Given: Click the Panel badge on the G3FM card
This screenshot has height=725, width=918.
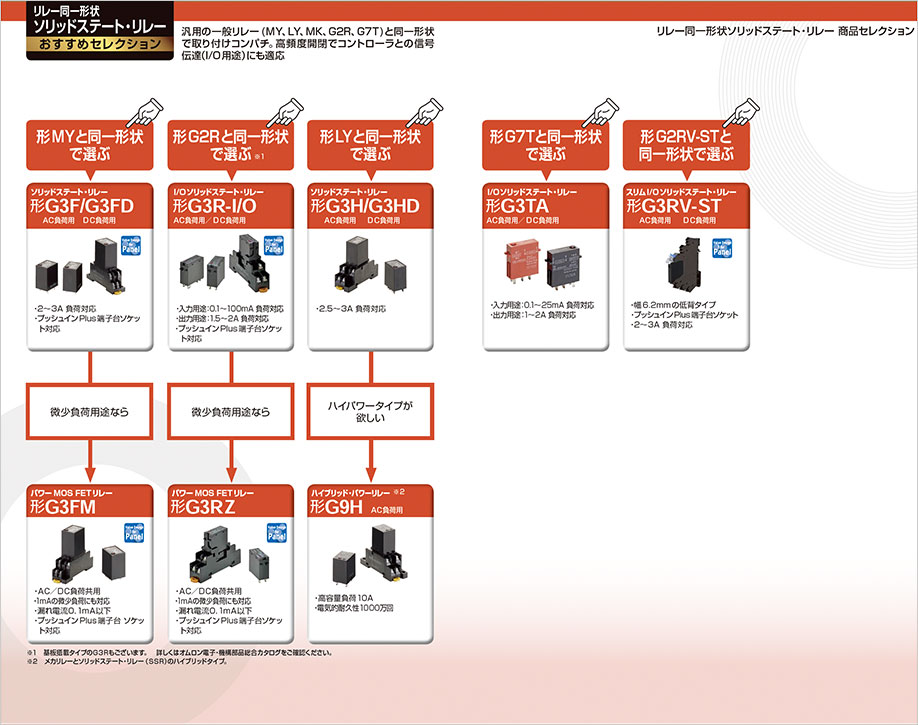Looking at the screenshot, I should pyautogui.click(x=133, y=533).
